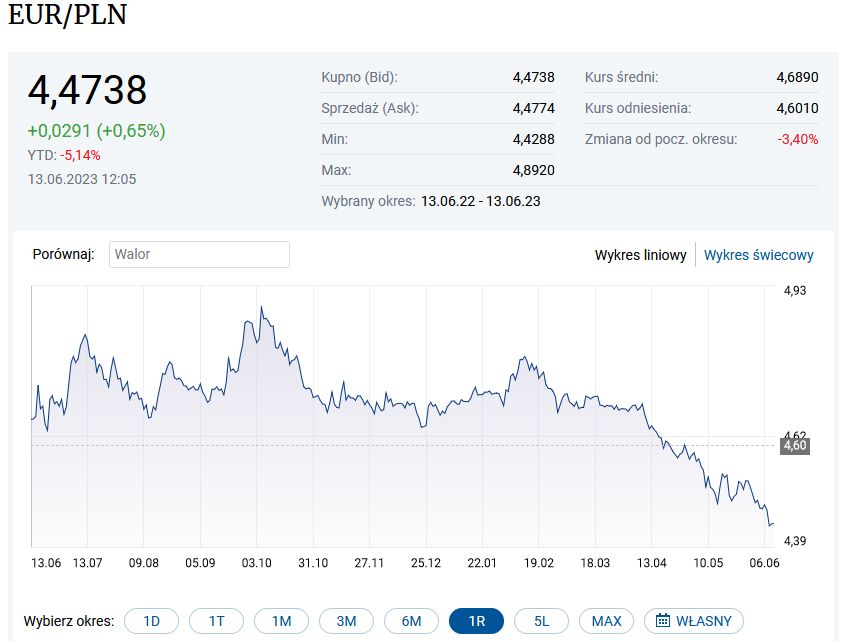Click the Walor comparison input field
Viewport: 846px width, 641px height.
(199, 254)
